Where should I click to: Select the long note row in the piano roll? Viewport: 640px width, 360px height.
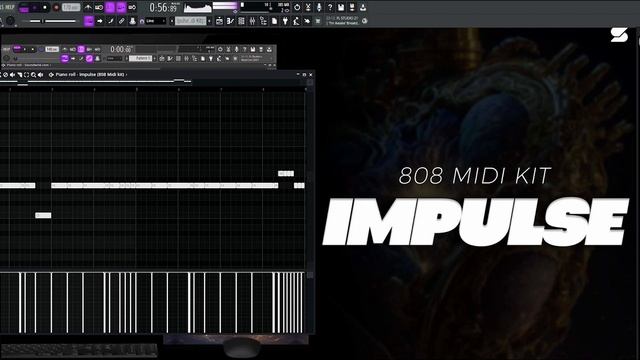pos(164,186)
